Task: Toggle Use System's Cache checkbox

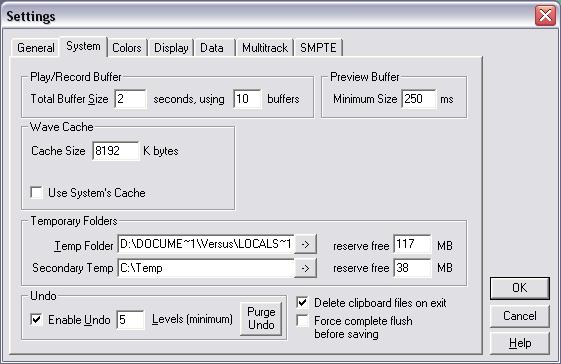Action: [36, 193]
